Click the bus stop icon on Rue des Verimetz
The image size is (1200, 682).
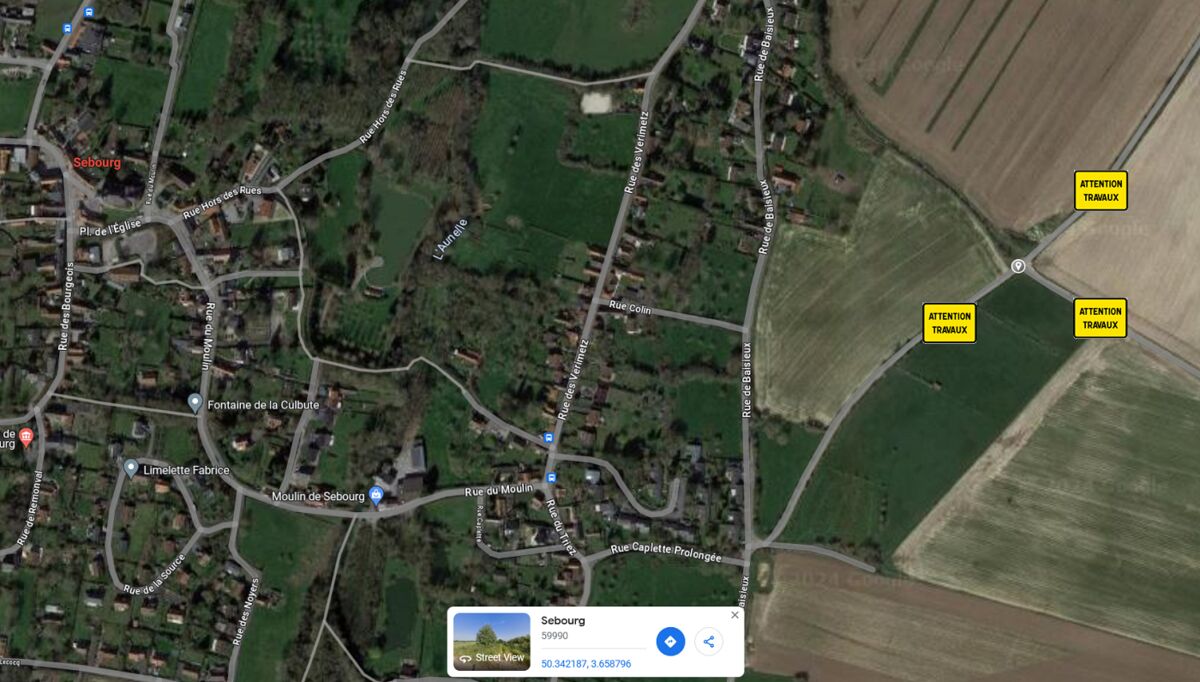547,438
